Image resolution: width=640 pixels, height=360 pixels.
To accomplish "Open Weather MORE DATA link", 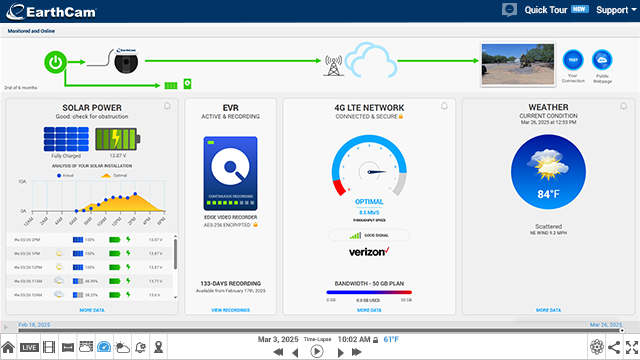I will (x=548, y=310).
